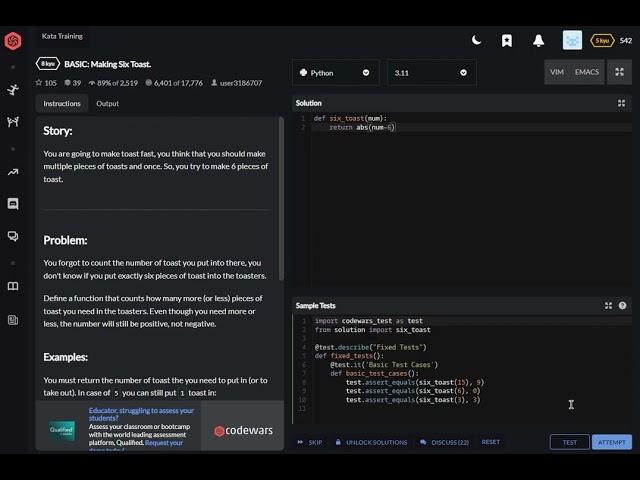Screen dimensions: 640x480
Task: Click the Problem: heading
Action: (65, 240)
